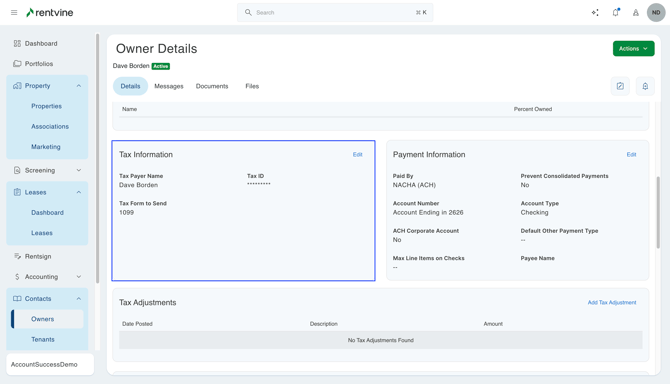The height and width of the screenshot is (384, 670).
Task: Click the Contacts book icon
Action: coord(17,299)
